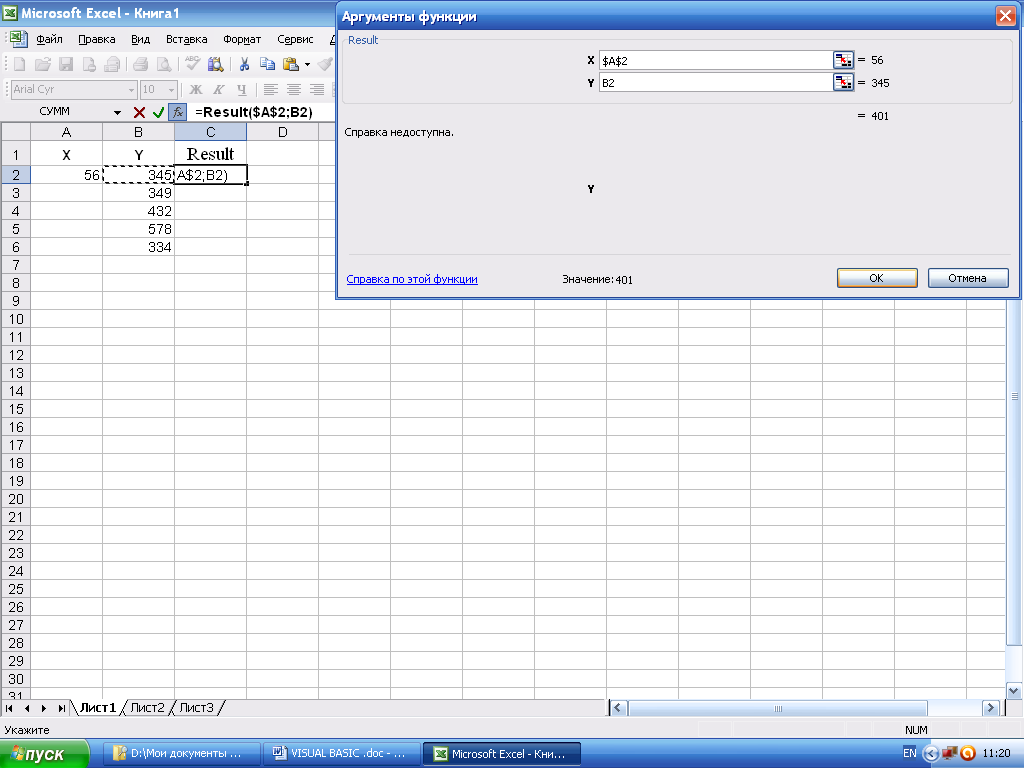The image size is (1024, 768).
Task: Open the Arial Cyr font dropdown
Action: pyautogui.click(x=131, y=89)
